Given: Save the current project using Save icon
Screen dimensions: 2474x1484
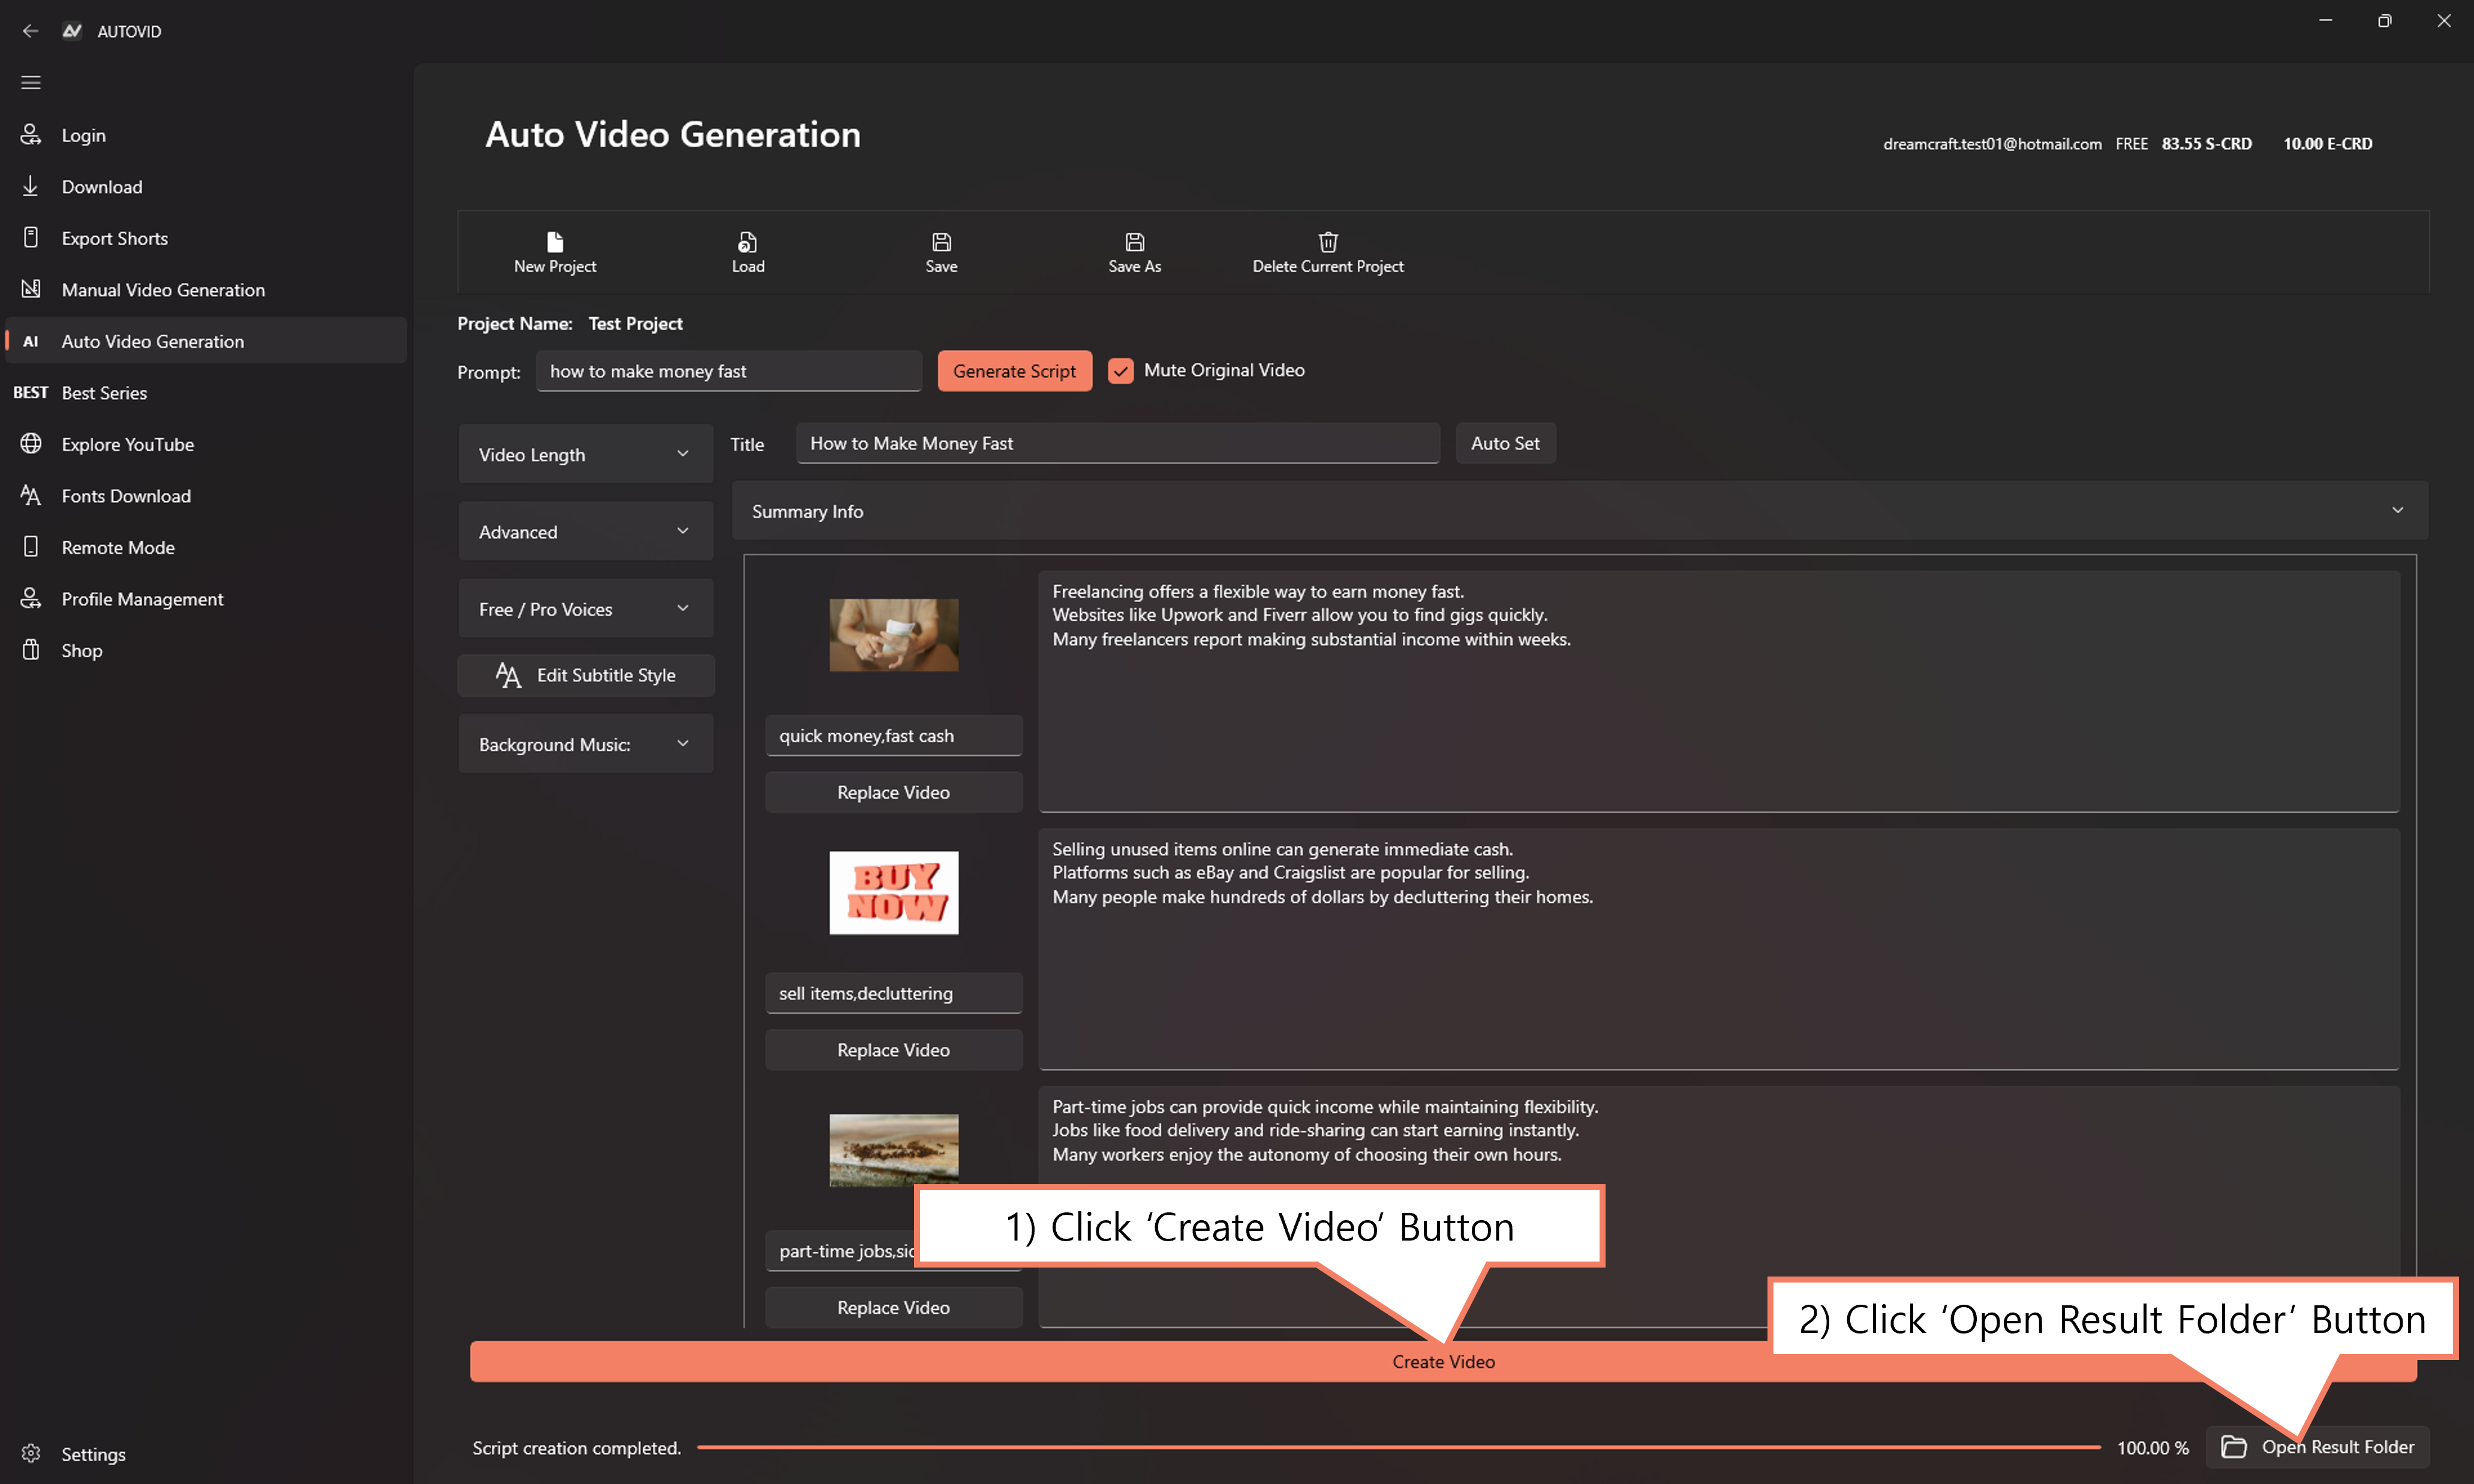Looking at the screenshot, I should coord(940,251).
